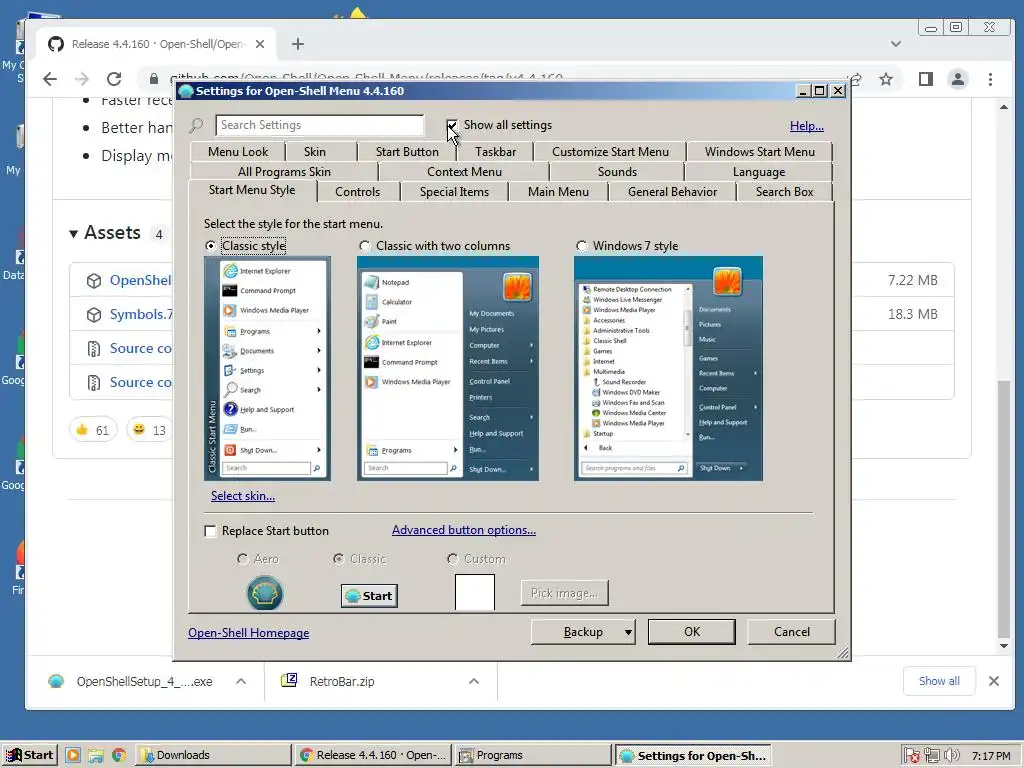Click OpenShellSetup download shell icon
1024x768 pixels.
pyautogui.click(x=56, y=681)
